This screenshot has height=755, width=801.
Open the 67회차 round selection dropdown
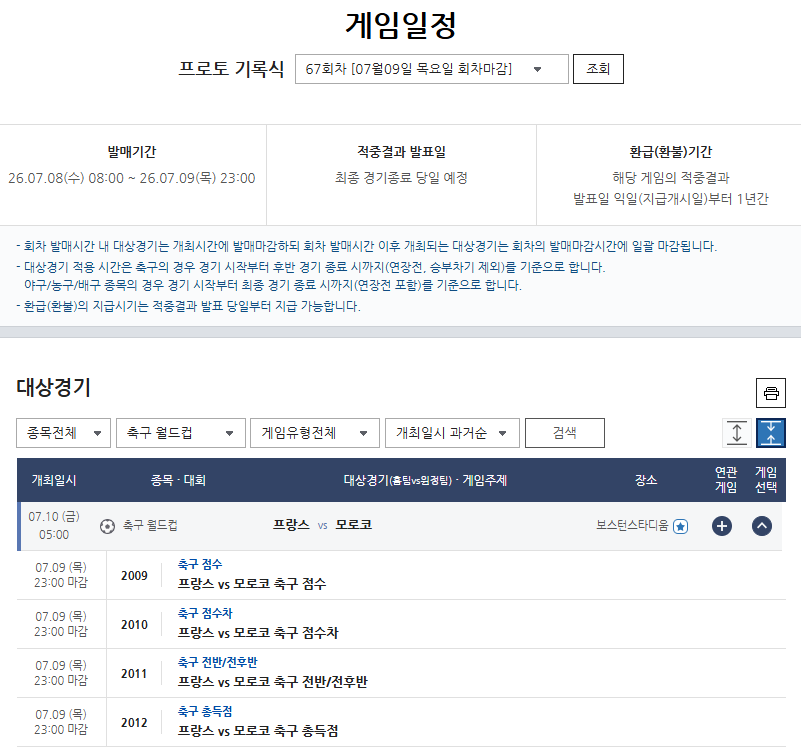(x=432, y=69)
